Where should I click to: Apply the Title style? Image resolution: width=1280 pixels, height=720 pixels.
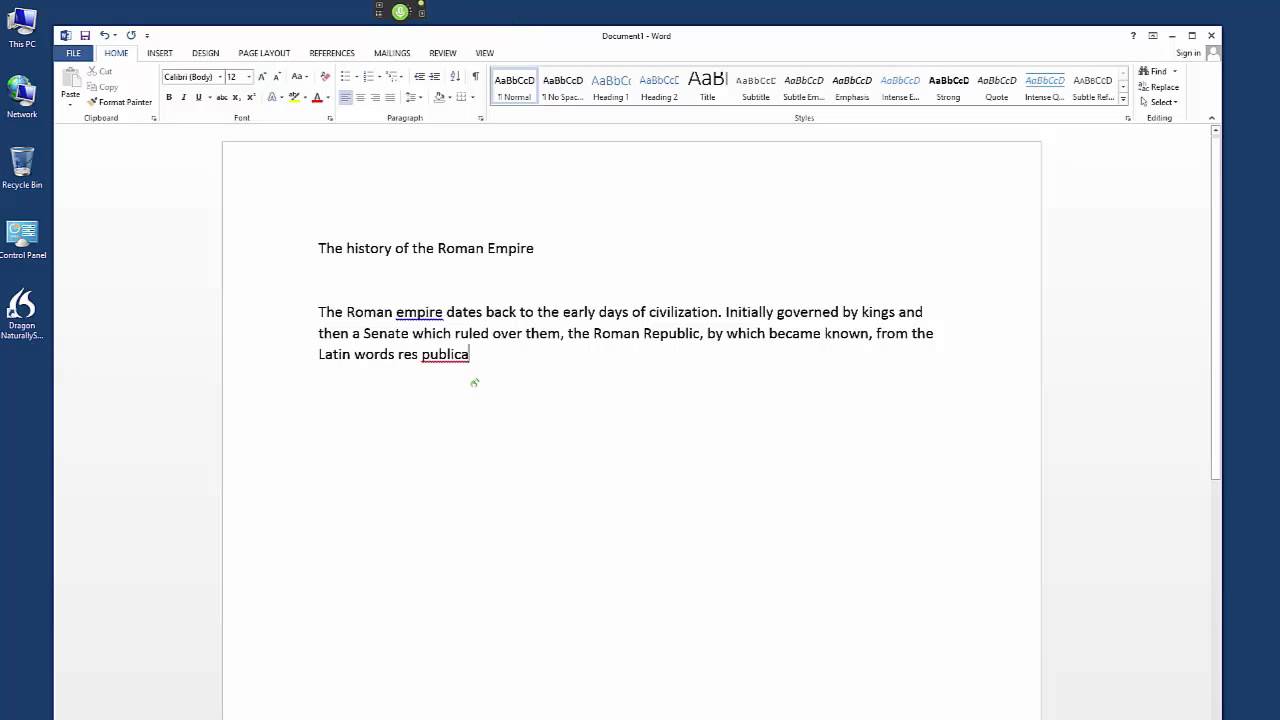tap(707, 86)
